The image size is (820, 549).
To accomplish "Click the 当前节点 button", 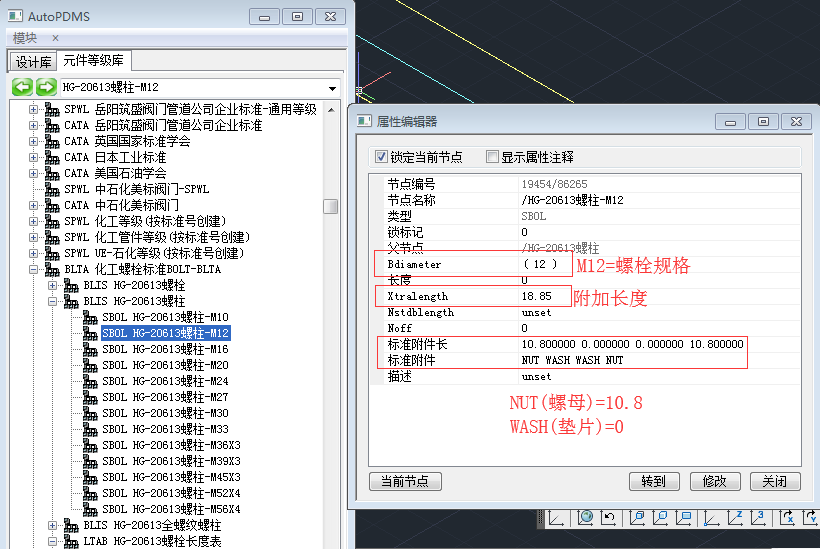I will [x=405, y=481].
